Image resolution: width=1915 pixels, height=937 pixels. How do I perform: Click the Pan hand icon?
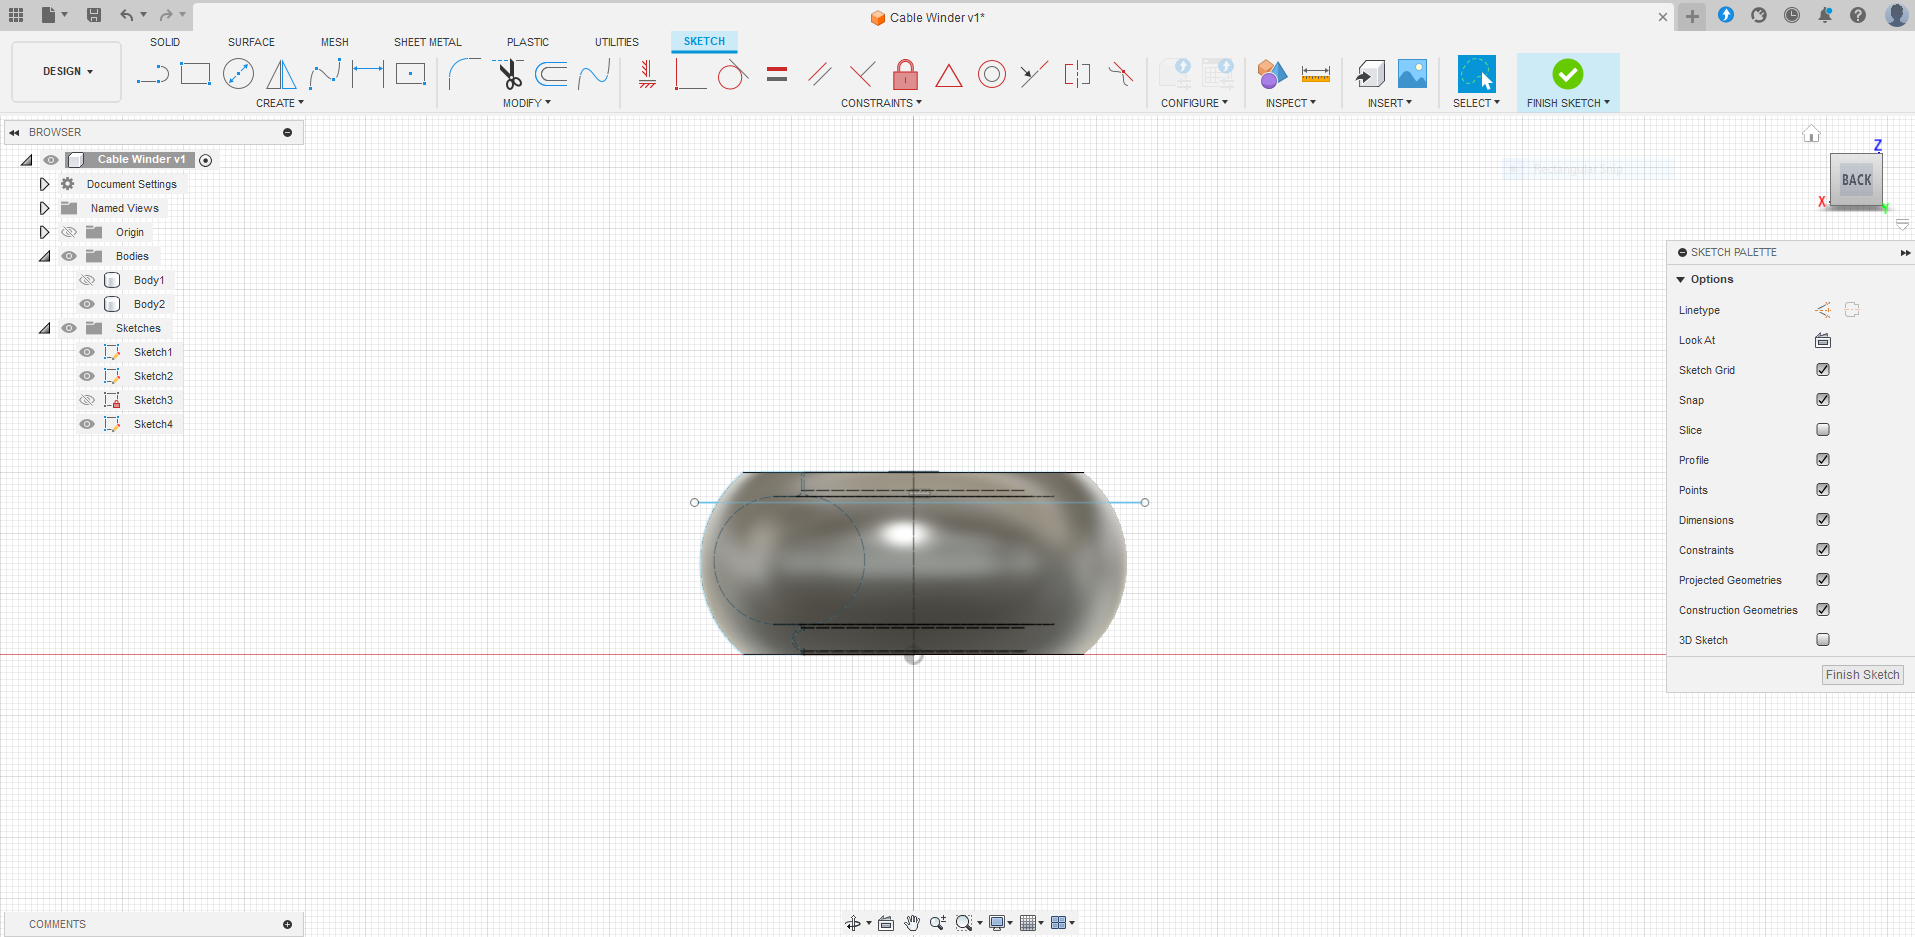(x=912, y=923)
